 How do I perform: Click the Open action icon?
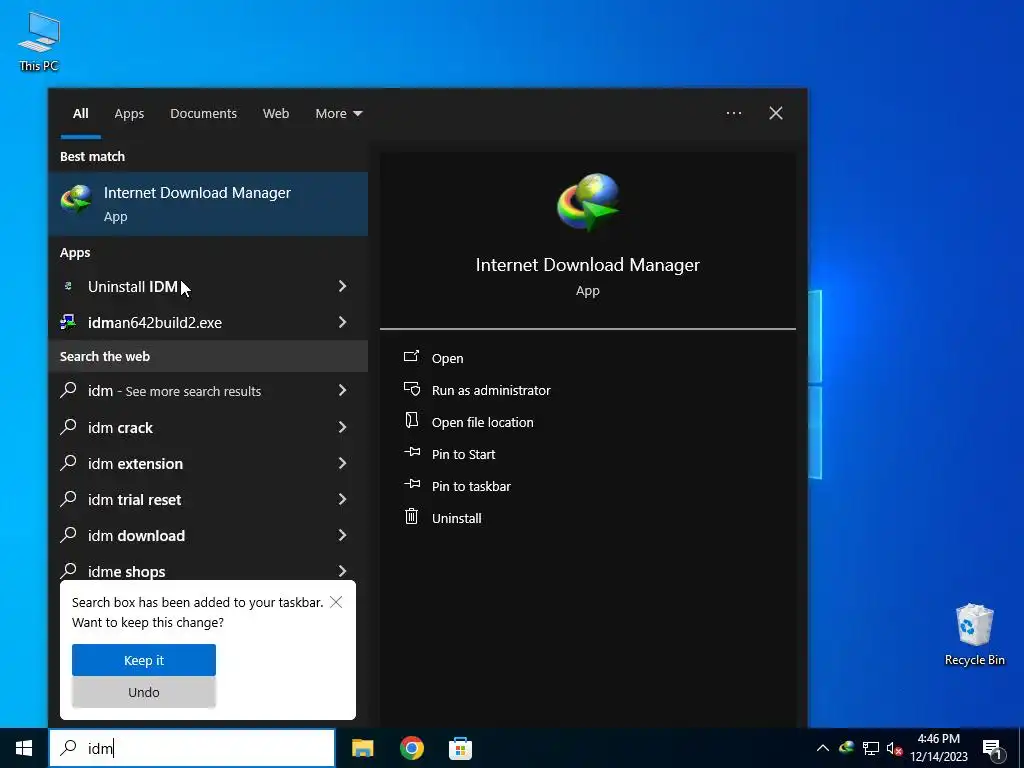pyautogui.click(x=411, y=357)
